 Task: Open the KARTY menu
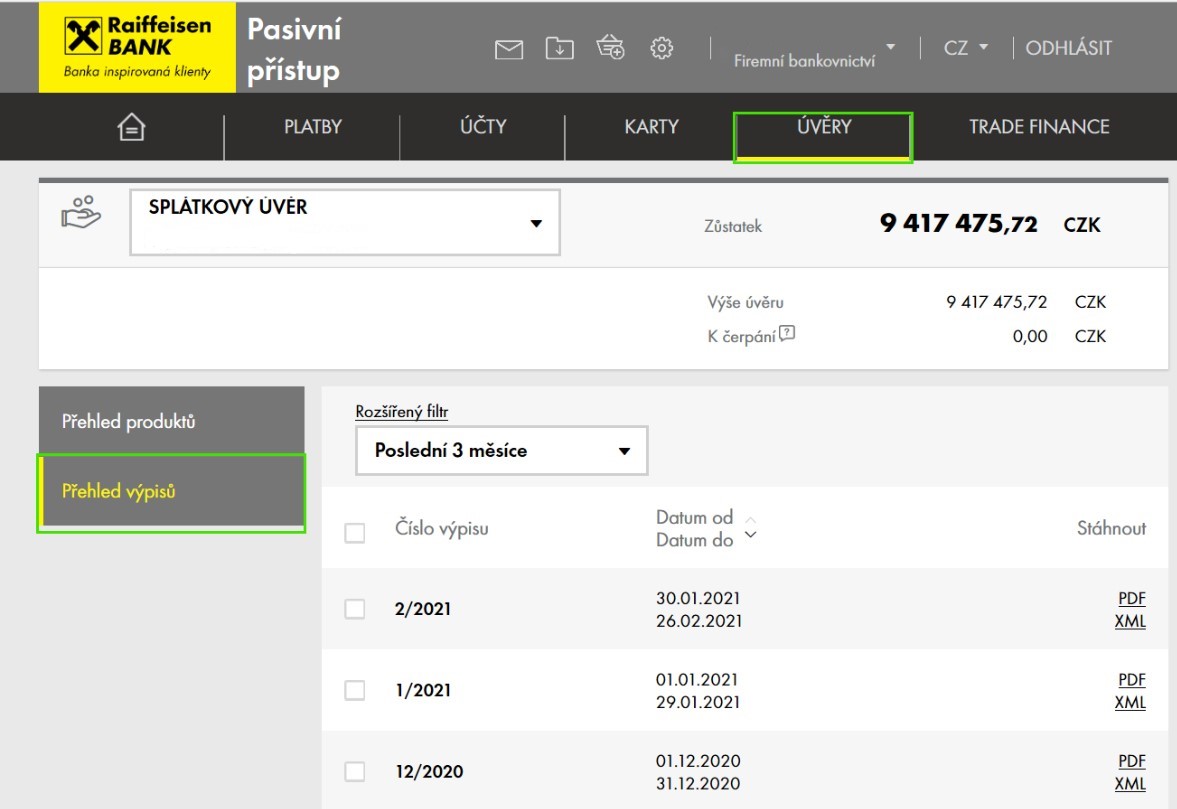(x=652, y=127)
